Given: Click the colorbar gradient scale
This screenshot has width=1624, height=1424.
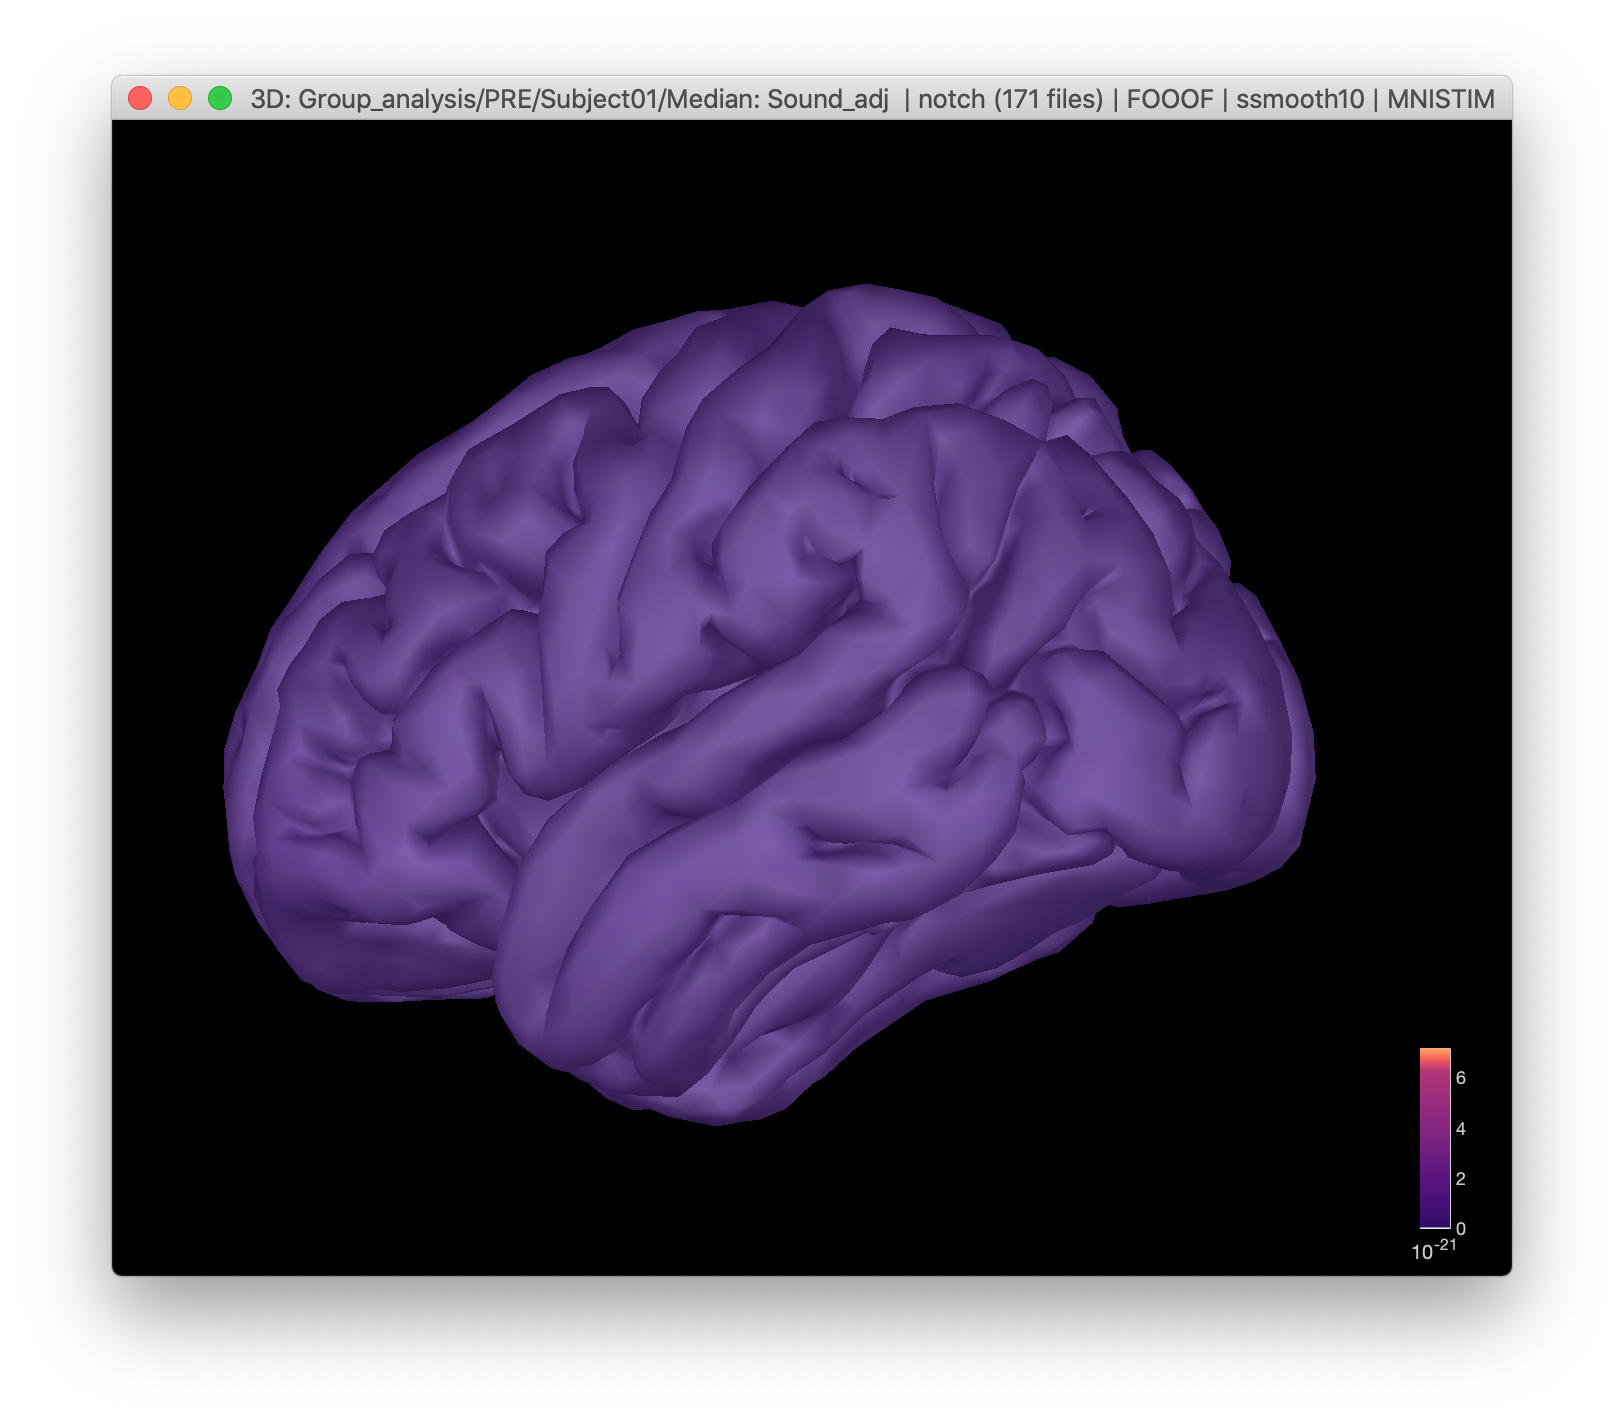Looking at the screenshot, I should [x=1435, y=1138].
